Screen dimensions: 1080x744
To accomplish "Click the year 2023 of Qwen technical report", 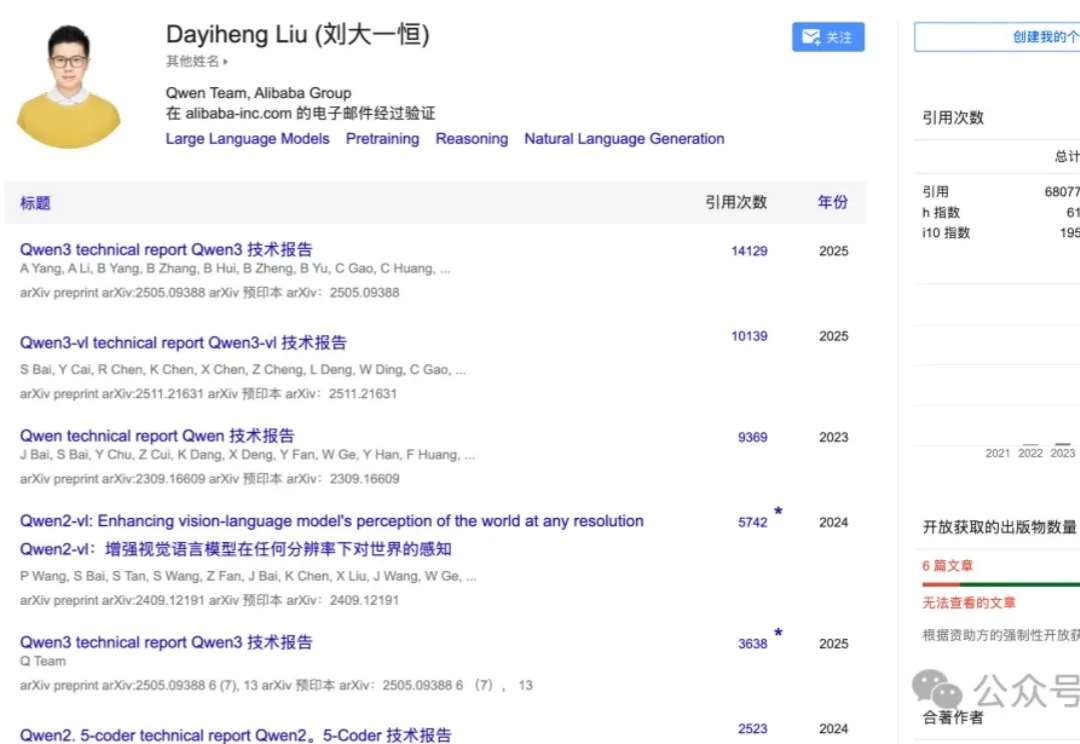I will pos(833,437).
